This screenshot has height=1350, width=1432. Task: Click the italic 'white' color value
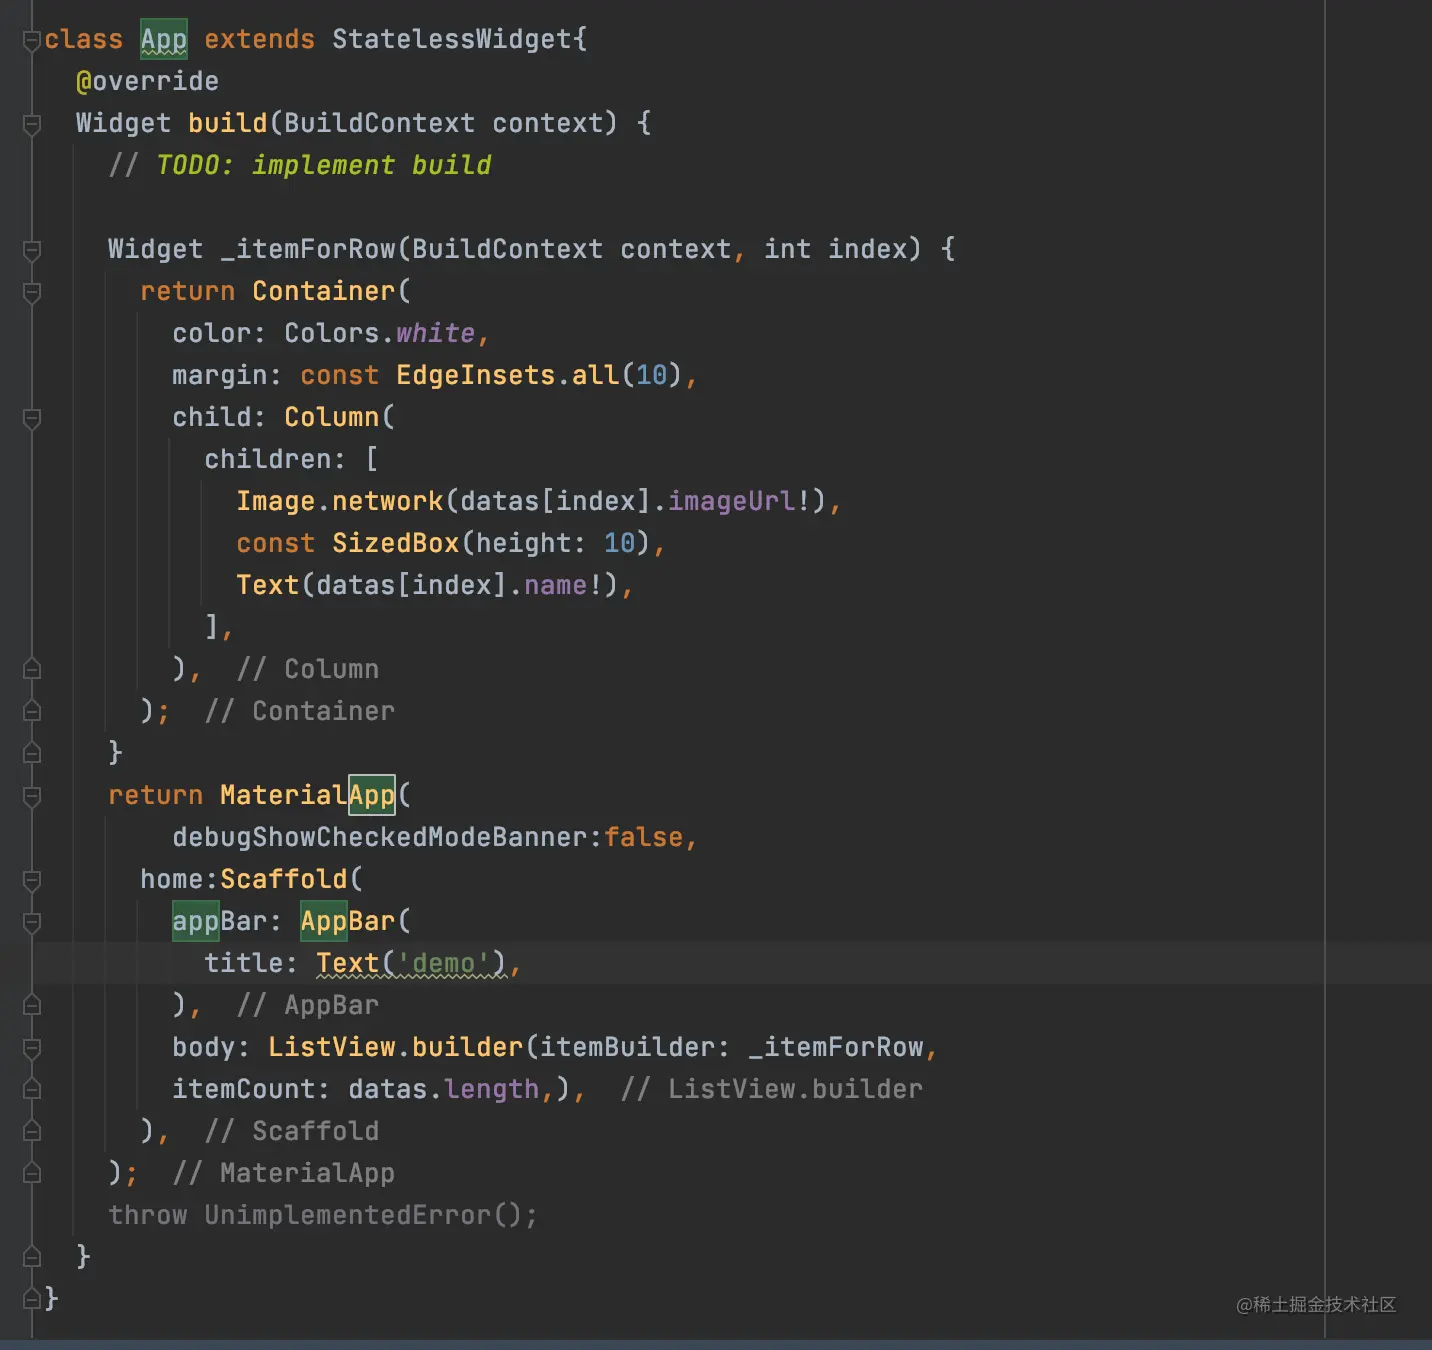coord(436,334)
